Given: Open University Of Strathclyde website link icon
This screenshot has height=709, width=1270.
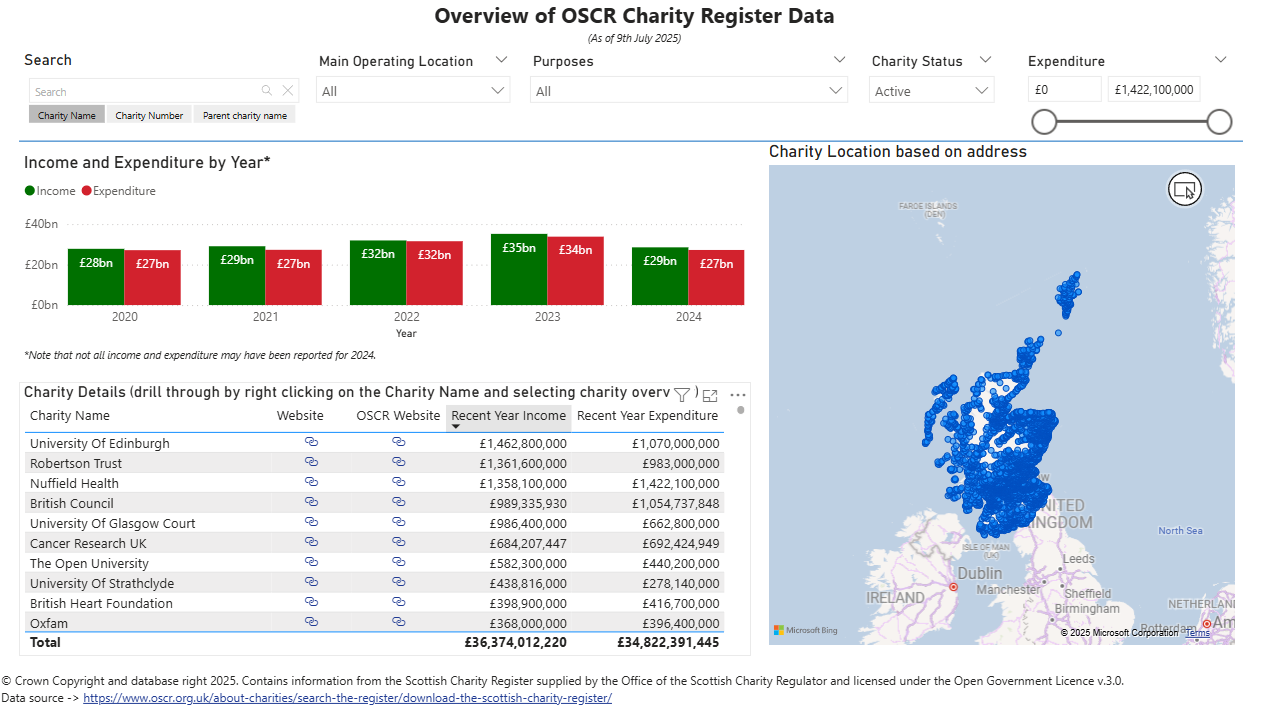Looking at the screenshot, I should tap(311, 581).
